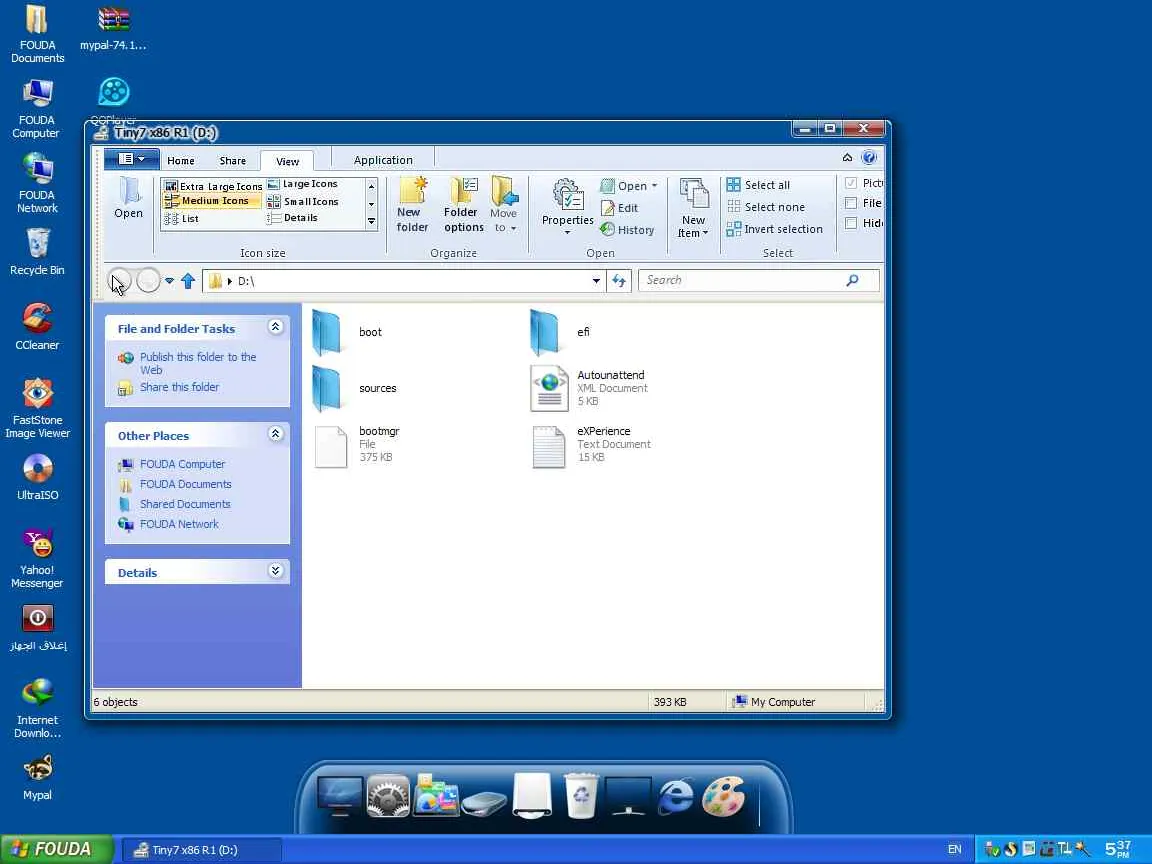Choose Small Icons view
Image resolution: width=1152 pixels, height=864 pixels.
coord(303,201)
